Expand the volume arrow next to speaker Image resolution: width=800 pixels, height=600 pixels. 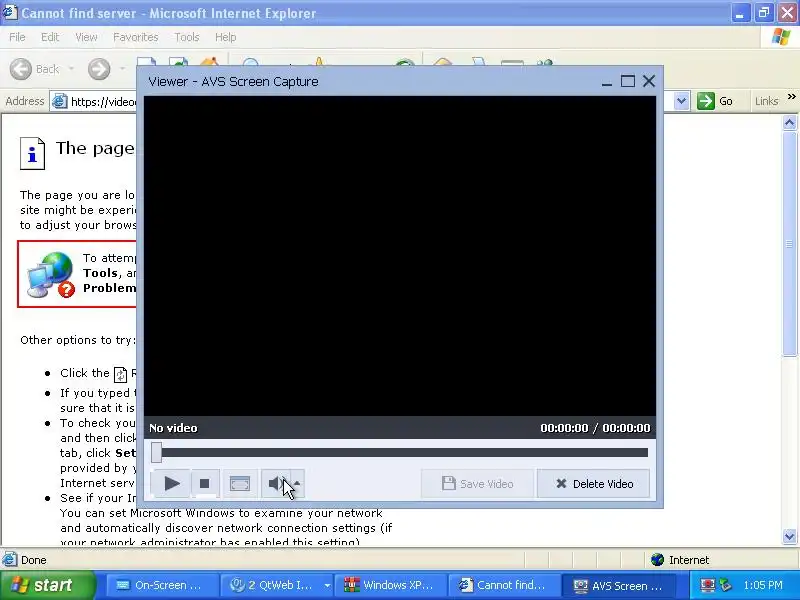(x=297, y=483)
